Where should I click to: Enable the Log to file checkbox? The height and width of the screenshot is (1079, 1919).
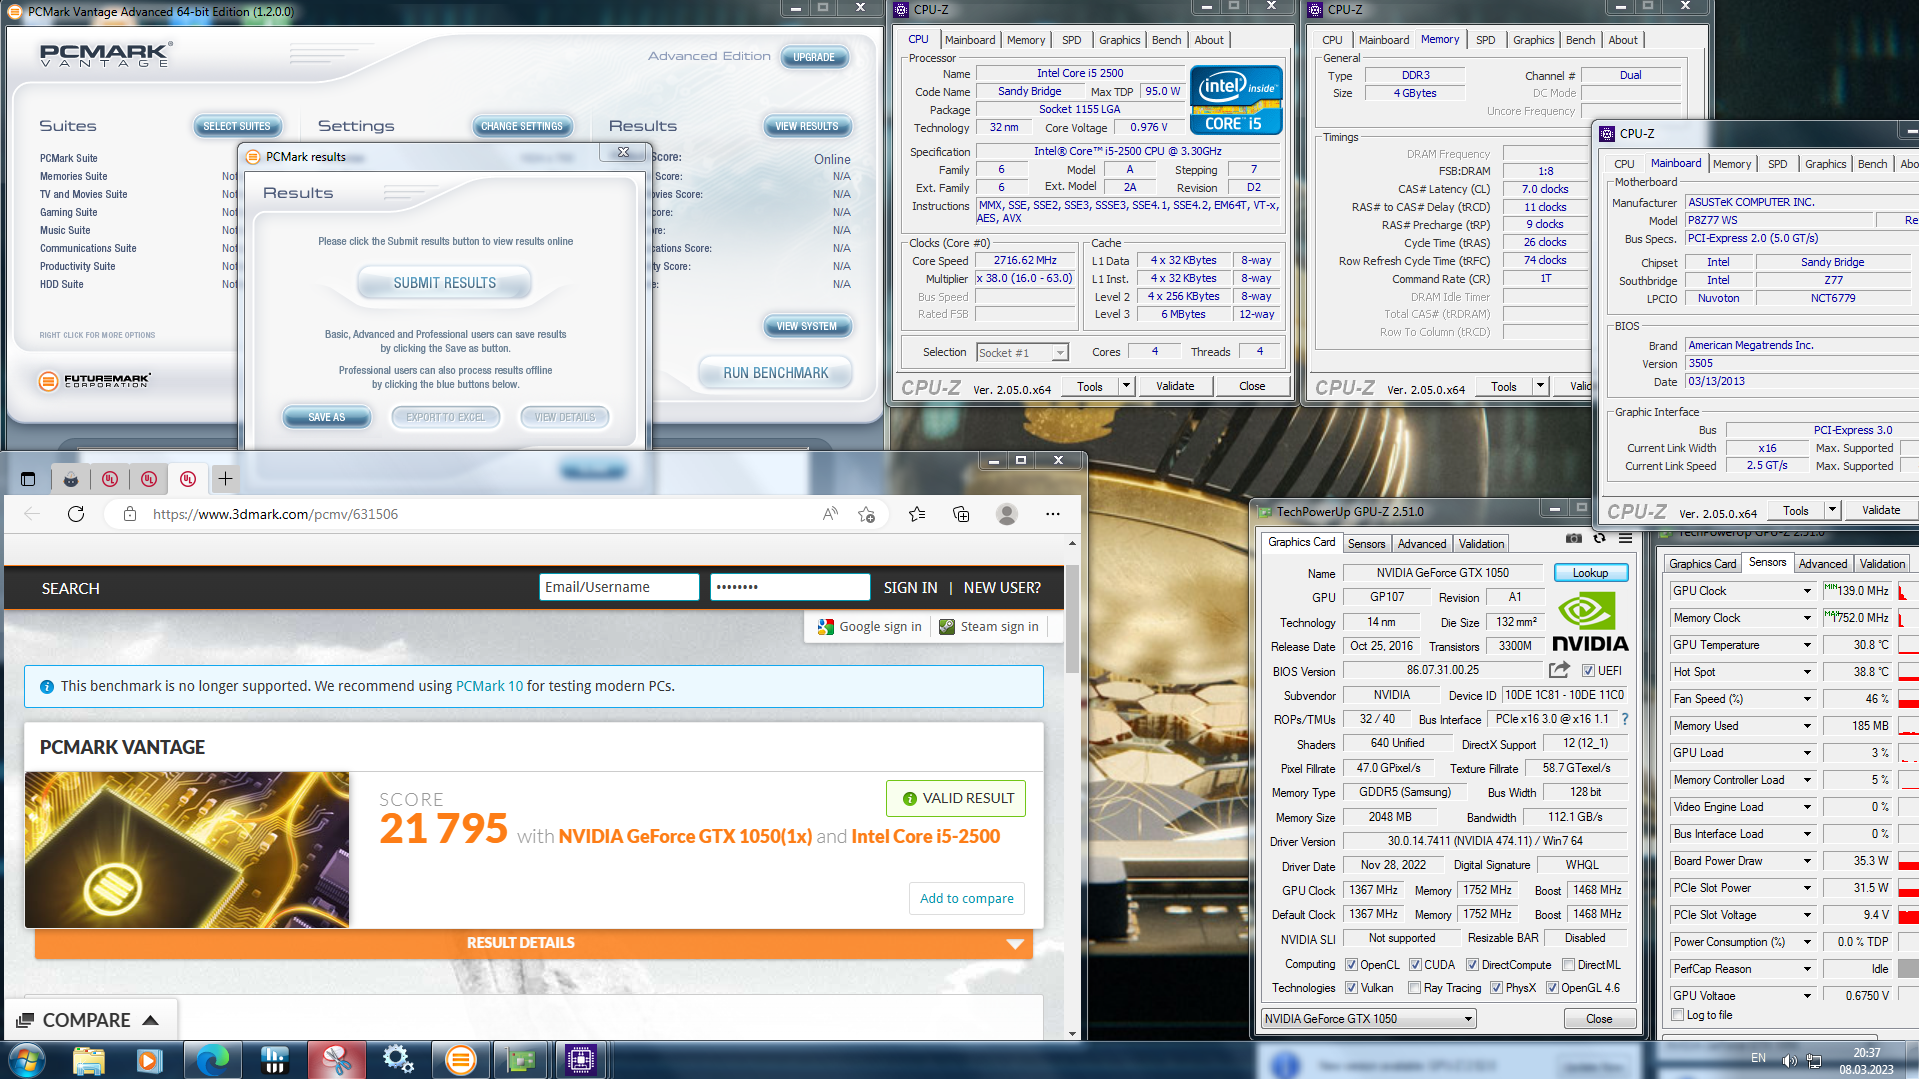pos(1678,1015)
